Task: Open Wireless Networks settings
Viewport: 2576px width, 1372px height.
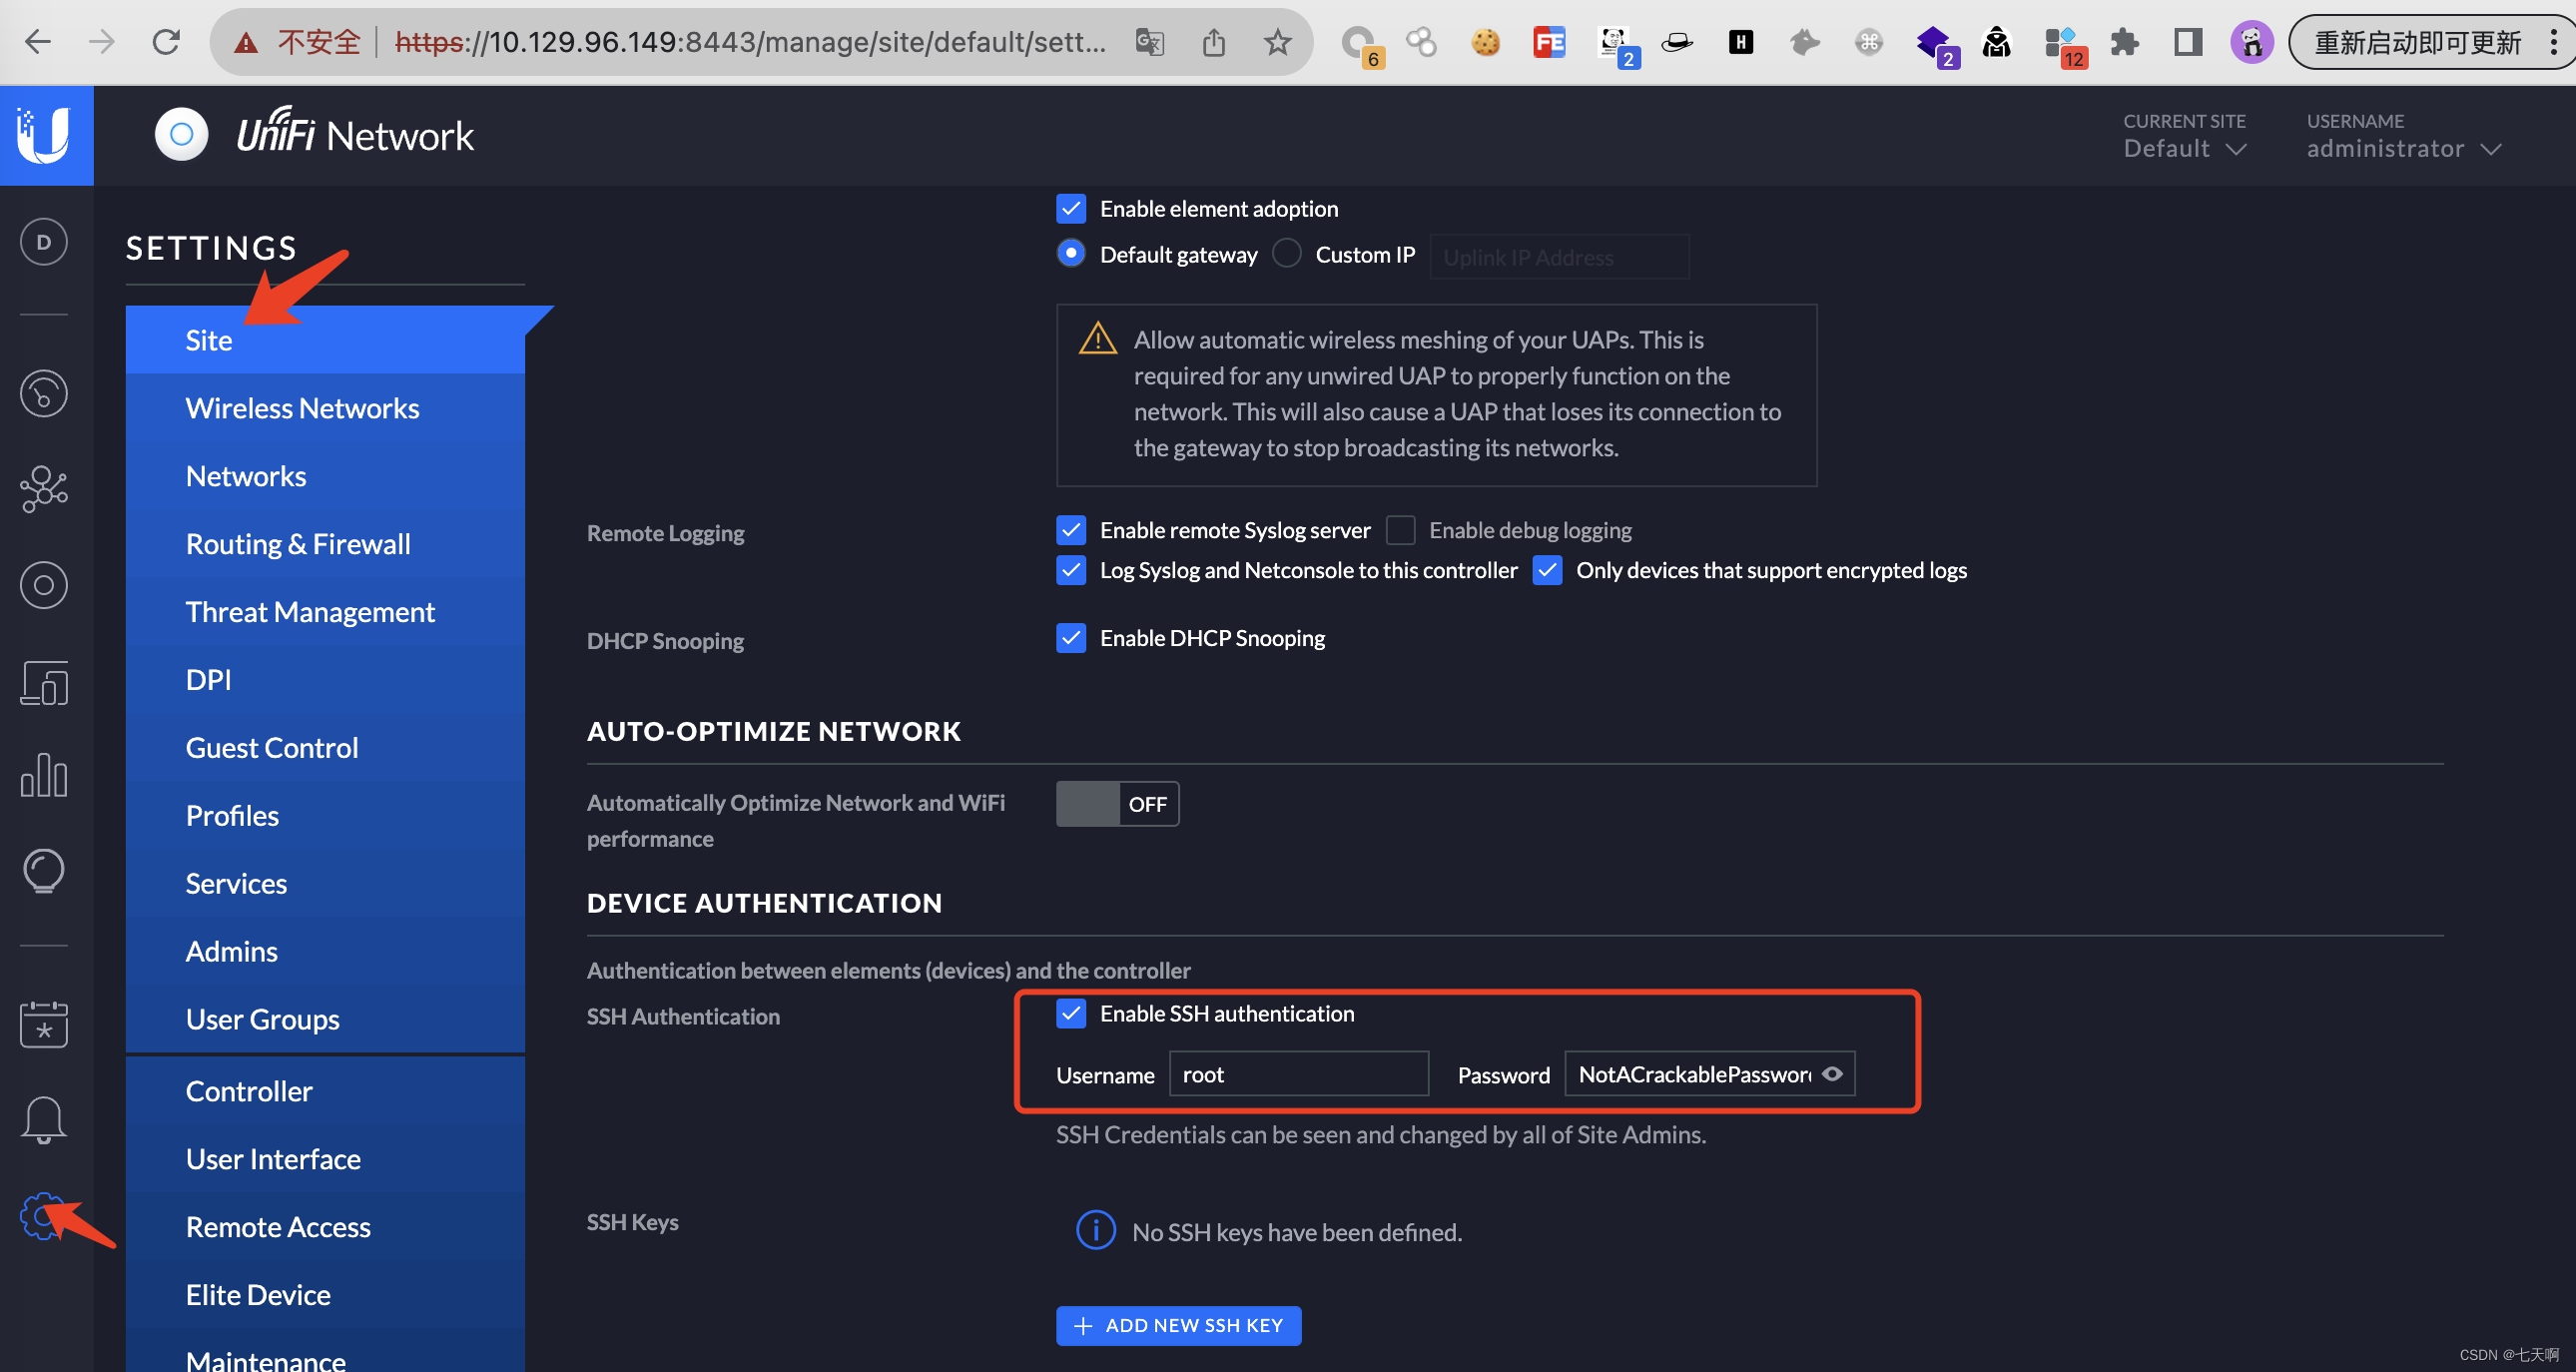Action: coord(325,408)
